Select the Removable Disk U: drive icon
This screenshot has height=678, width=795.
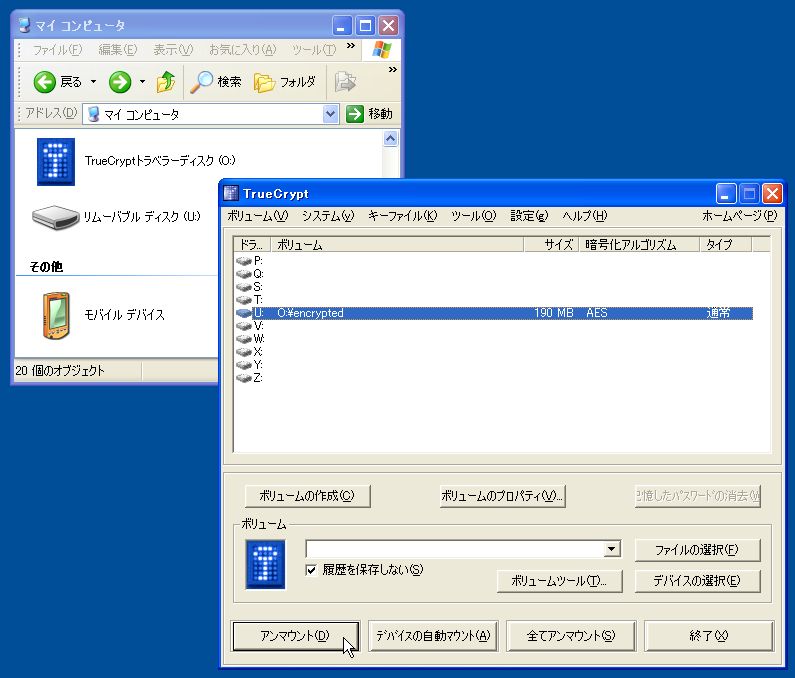tap(55, 217)
